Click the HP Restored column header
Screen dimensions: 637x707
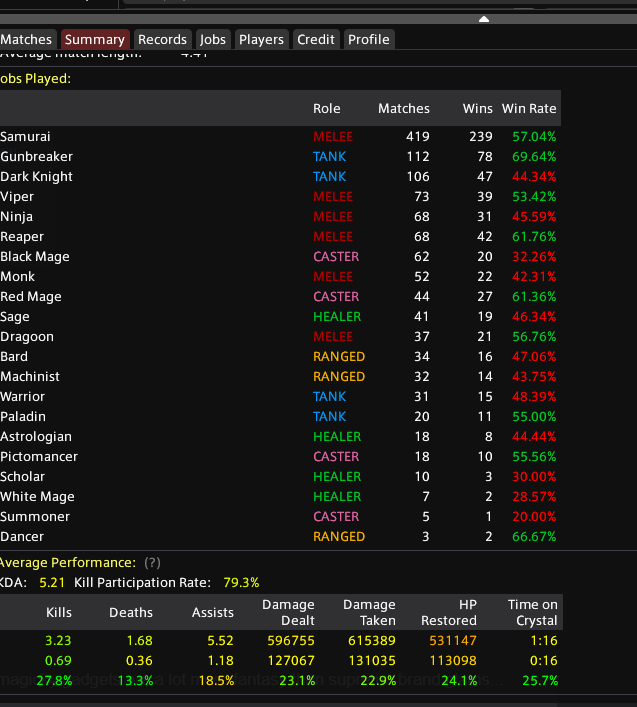click(x=449, y=612)
